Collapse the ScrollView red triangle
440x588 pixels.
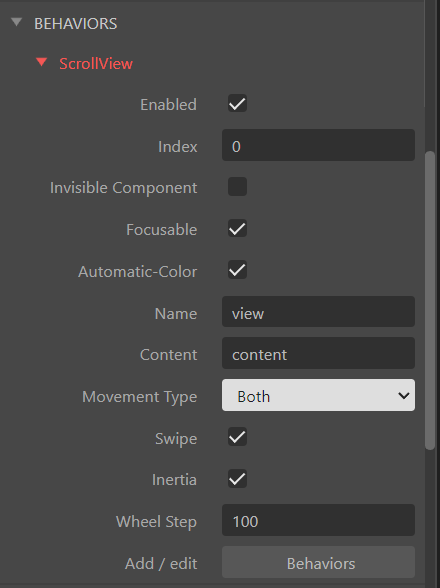click(x=41, y=62)
